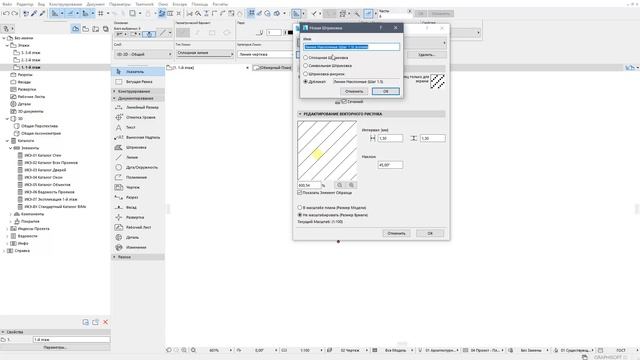
Task: Click the 1:100 scale in status bar
Action: pos(305,350)
